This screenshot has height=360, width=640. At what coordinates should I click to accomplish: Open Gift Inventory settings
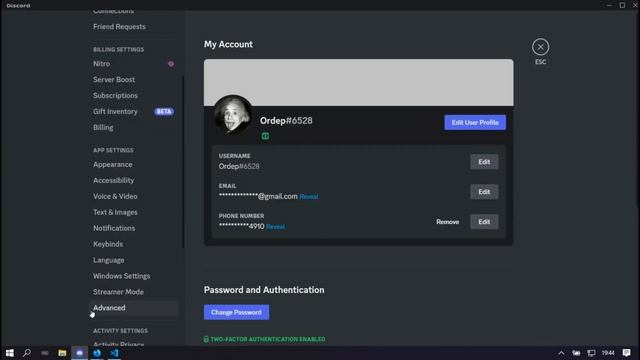click(133, 111)
